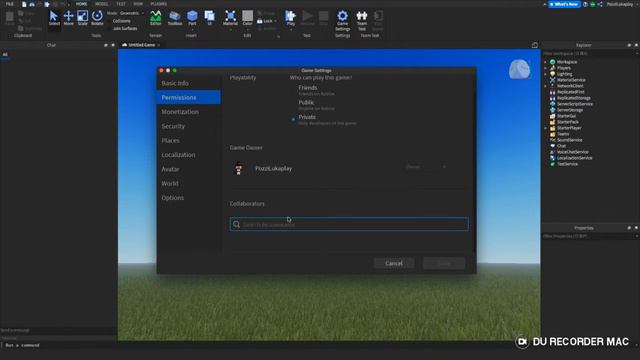Activate the Move tool

[68, 18]
